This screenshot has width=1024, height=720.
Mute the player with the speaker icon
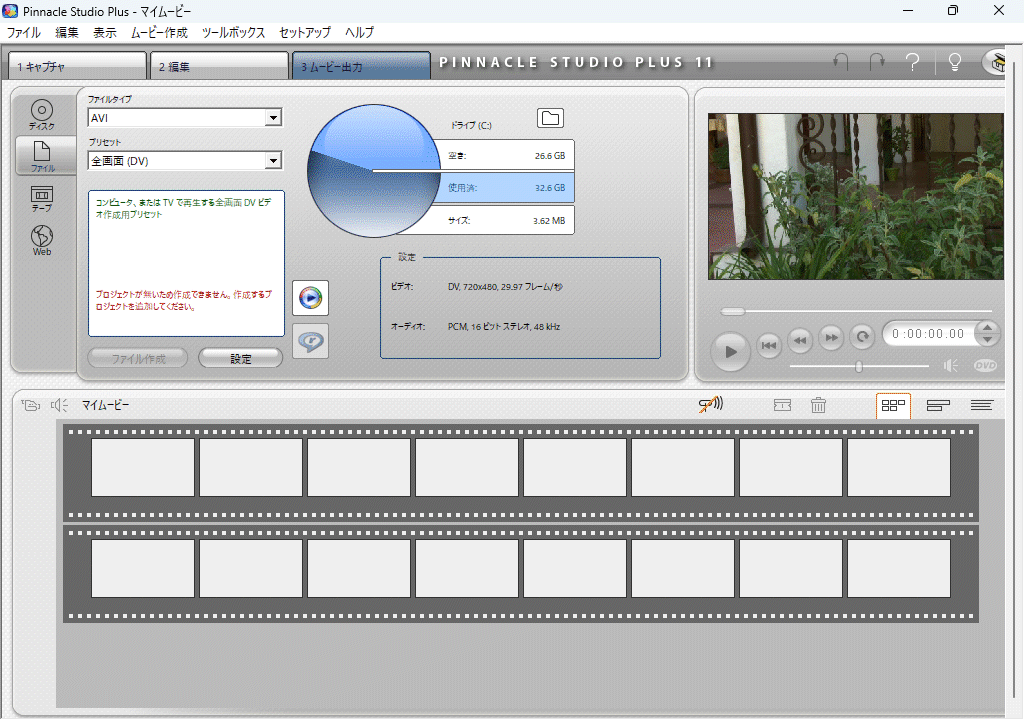(951, 366)
